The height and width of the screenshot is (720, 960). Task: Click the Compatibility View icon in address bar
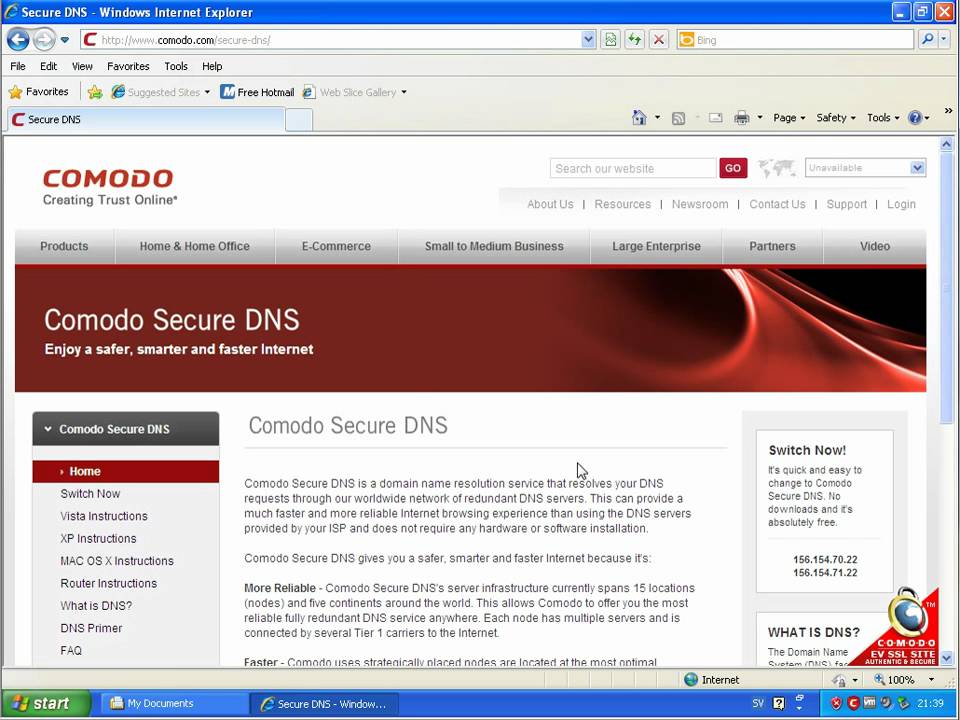click(x=610, y=40)
